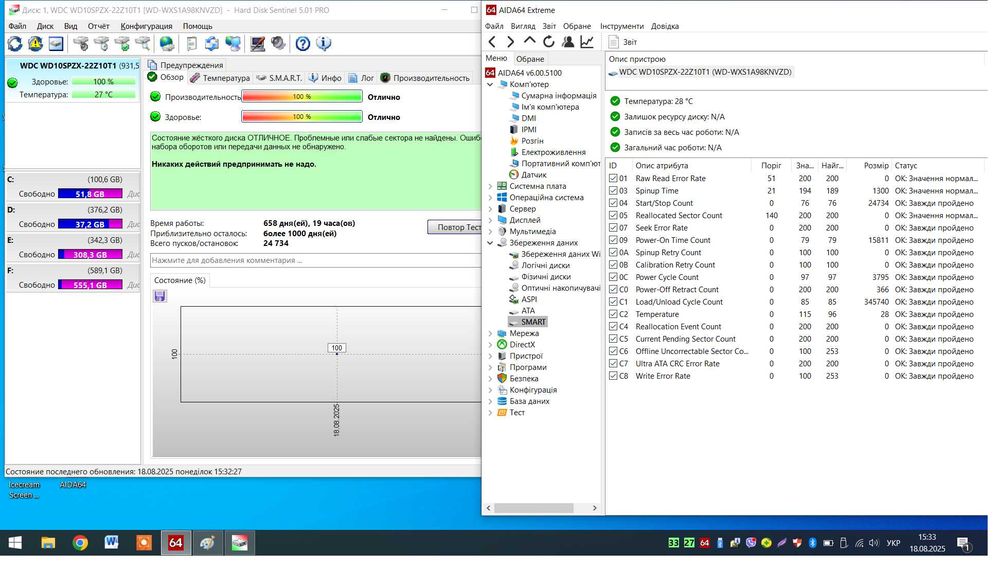The width and height of the screenshot is (1000, 566).
Task: Switch to the S.M.A.R.T. tab in Hard Disk Sentinel
Action: (x=279, y=78)
